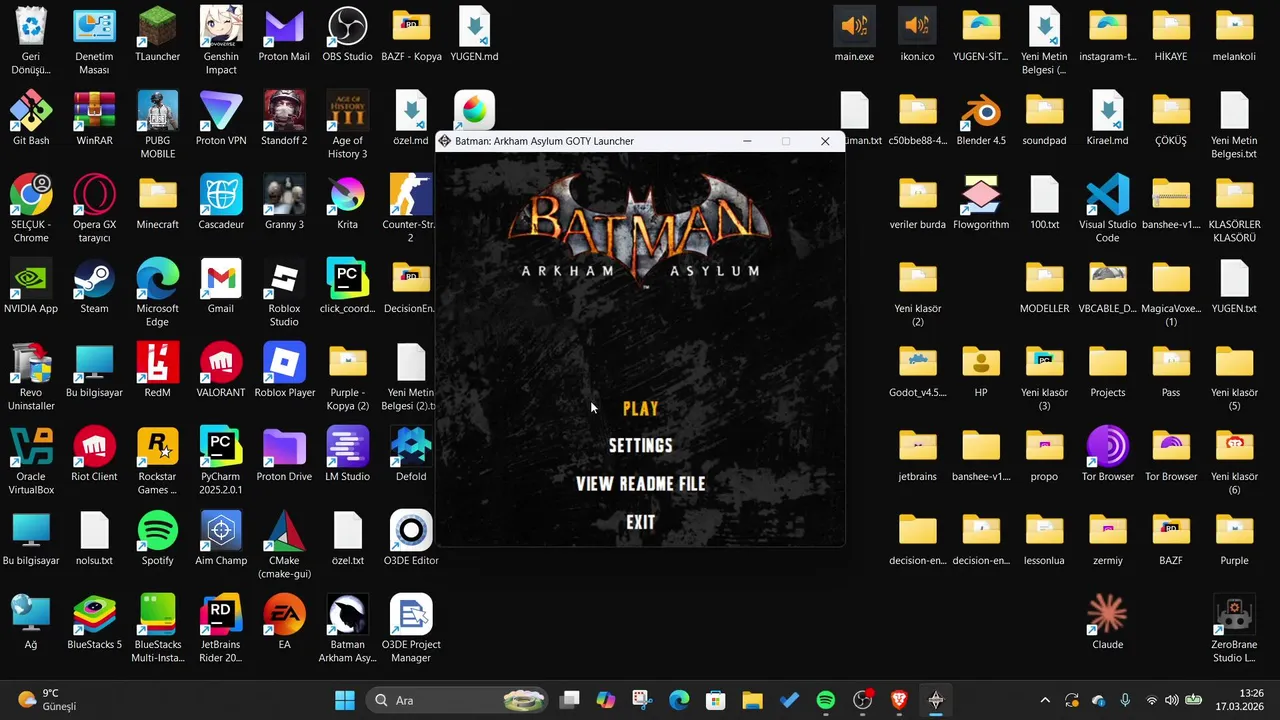Select the O3DE Editor desktop icon
Image resolution: width=1280 pixels, height=720 pixels.
(411, 539)
